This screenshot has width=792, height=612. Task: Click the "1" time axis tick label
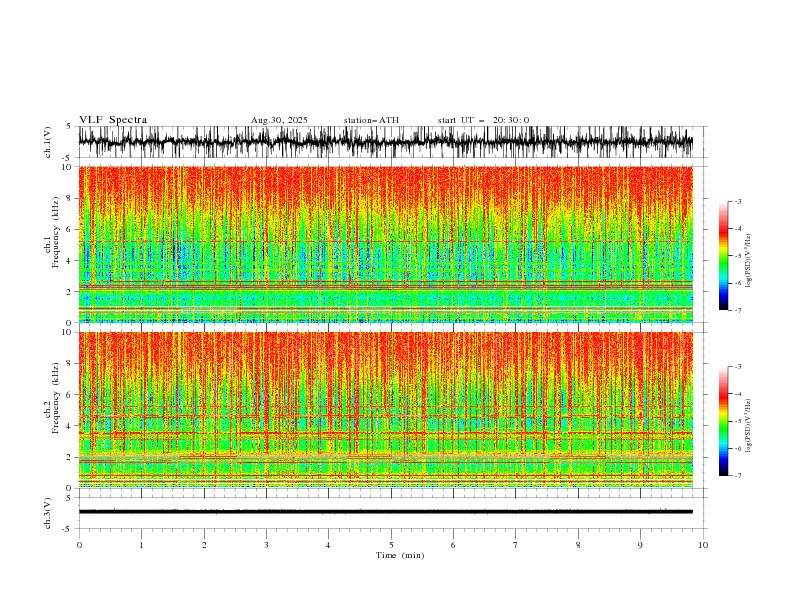coord(141,545)
